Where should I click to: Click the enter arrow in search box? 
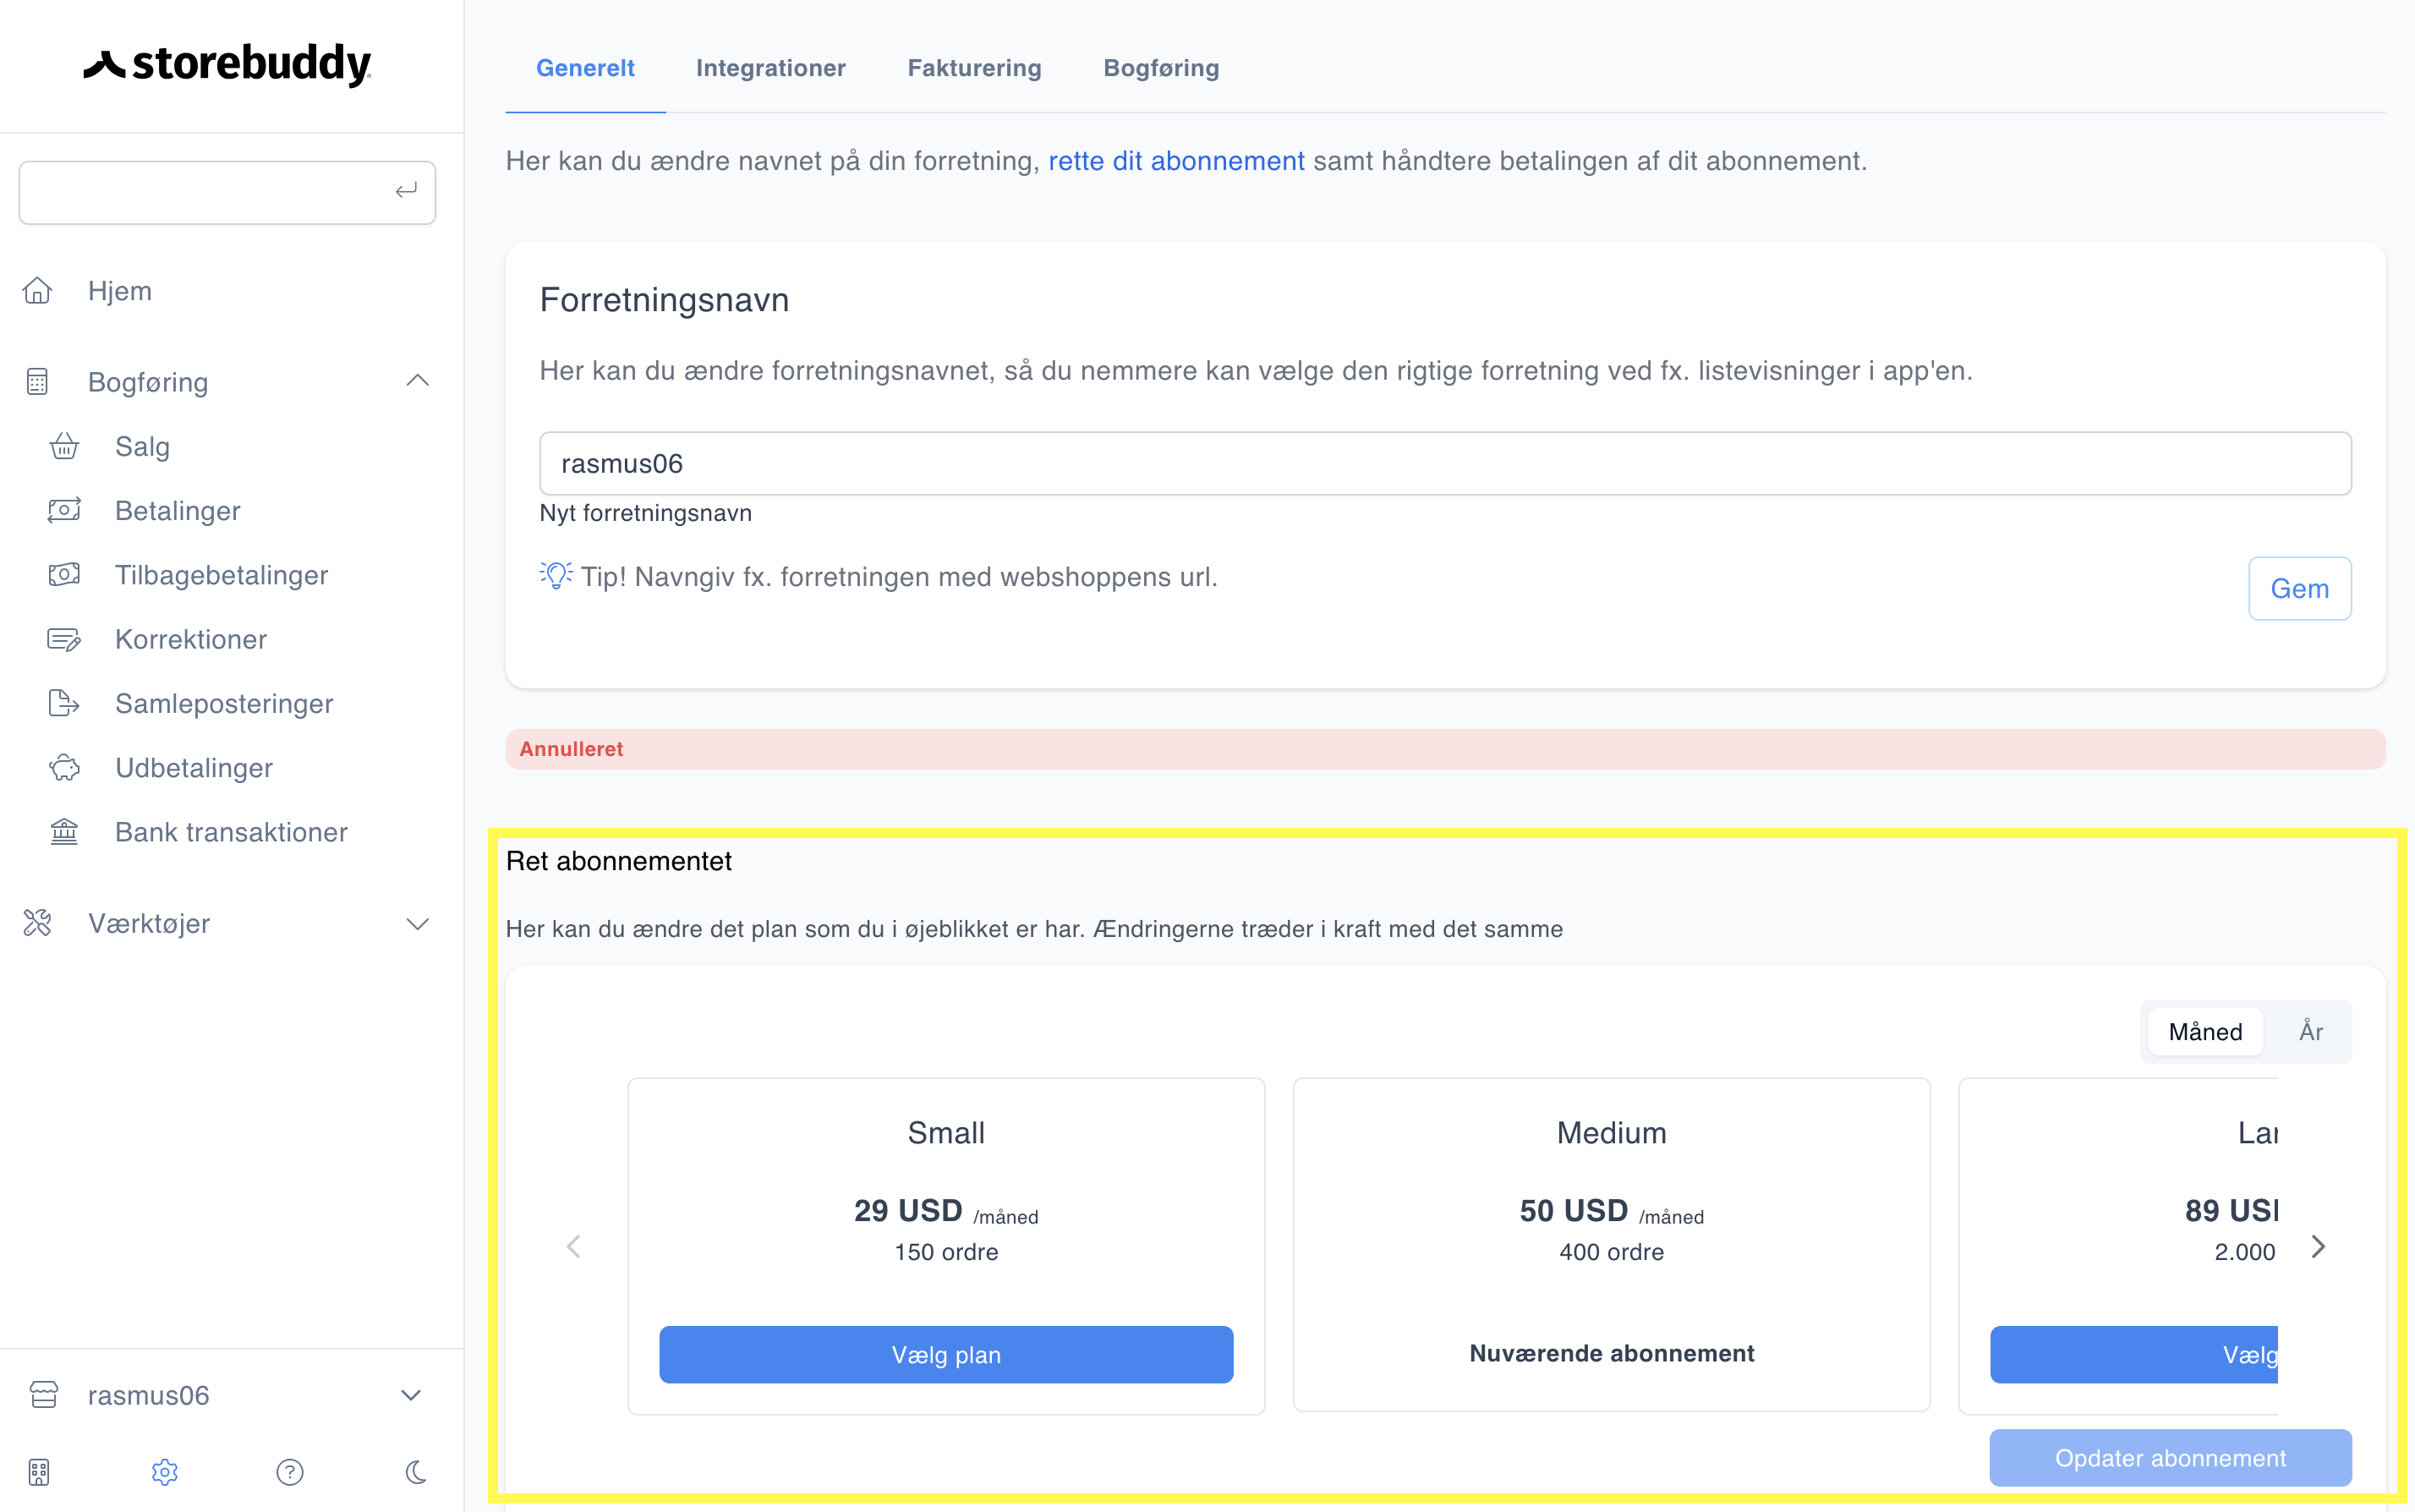click(406, 191)
